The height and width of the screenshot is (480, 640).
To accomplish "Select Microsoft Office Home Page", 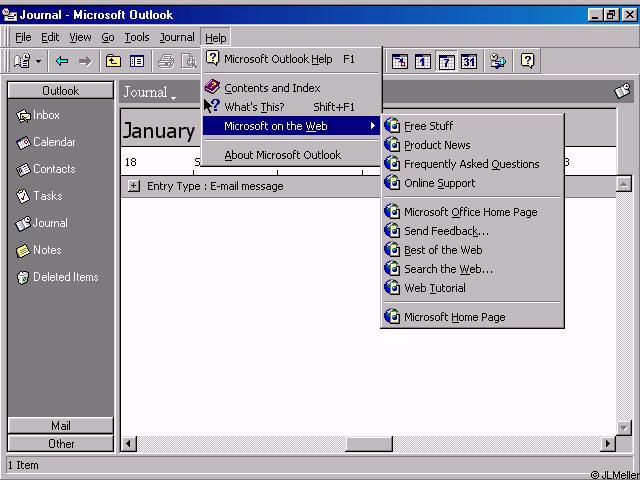I will click(472, 212).
